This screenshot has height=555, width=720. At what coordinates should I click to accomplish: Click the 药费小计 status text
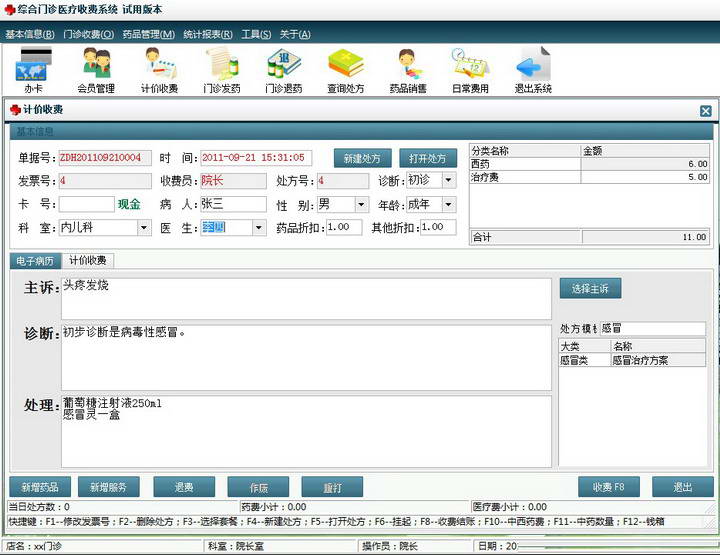tap(274, 507)
